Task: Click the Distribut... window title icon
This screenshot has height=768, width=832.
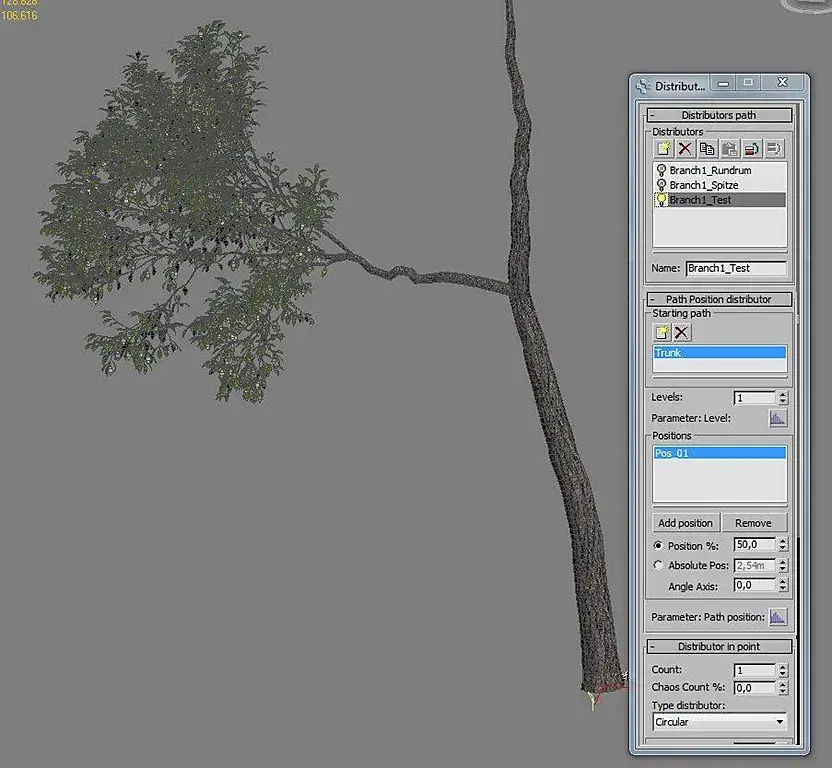Action: point(643,86)
